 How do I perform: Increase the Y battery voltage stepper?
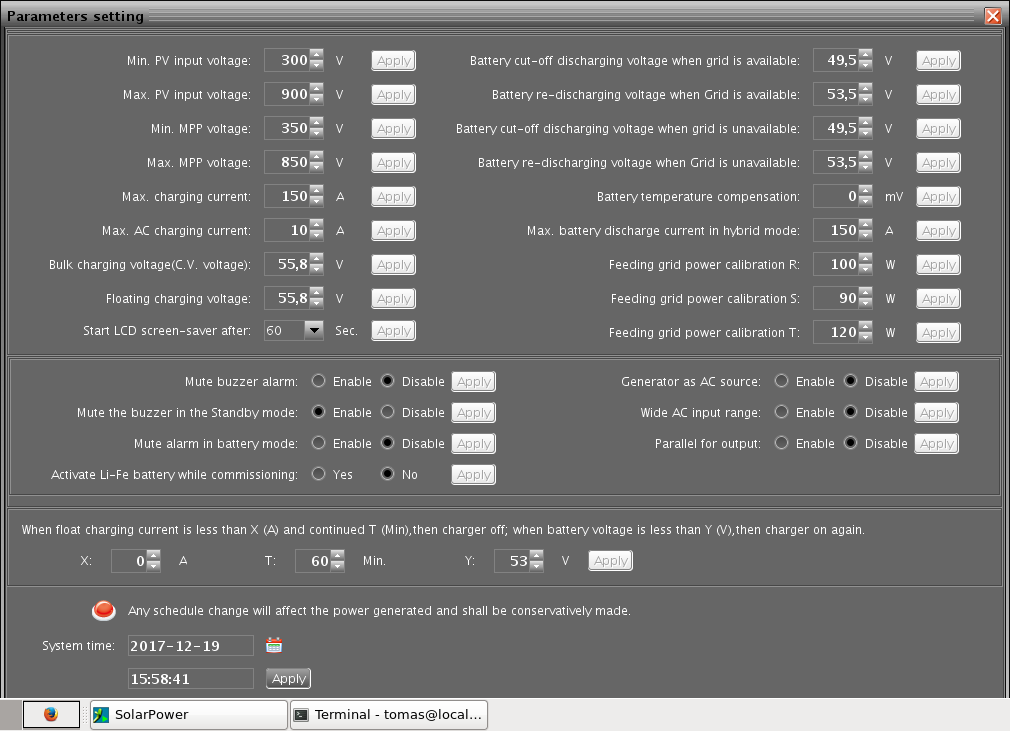pyautogui.click(x=537, y=555)
